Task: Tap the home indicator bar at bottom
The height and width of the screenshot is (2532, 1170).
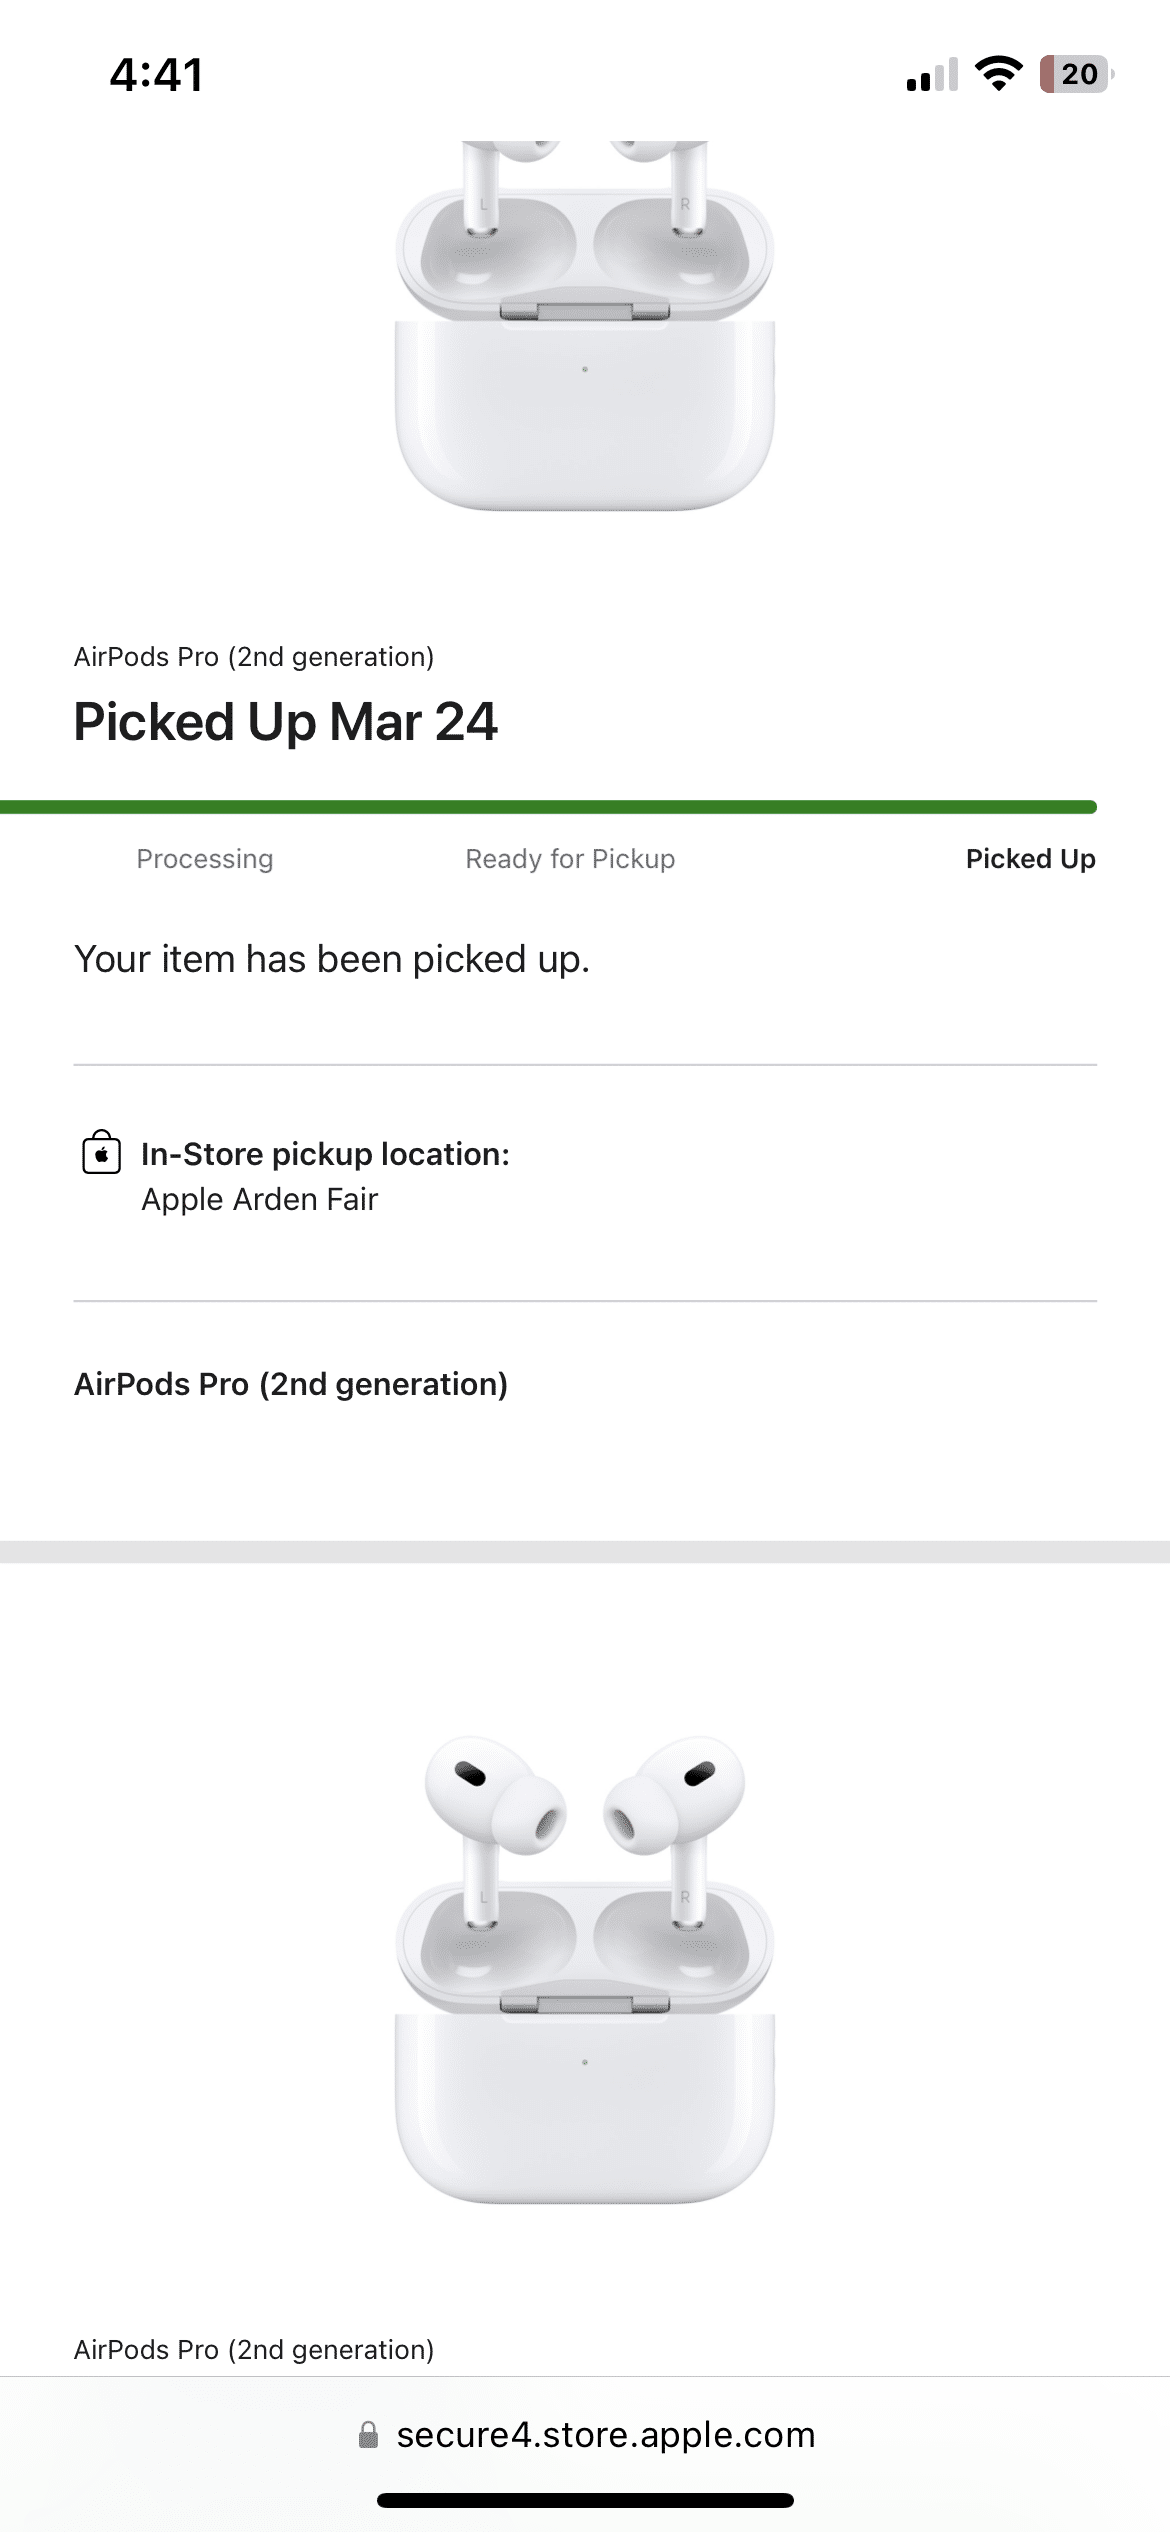Action: [585, 2501]
